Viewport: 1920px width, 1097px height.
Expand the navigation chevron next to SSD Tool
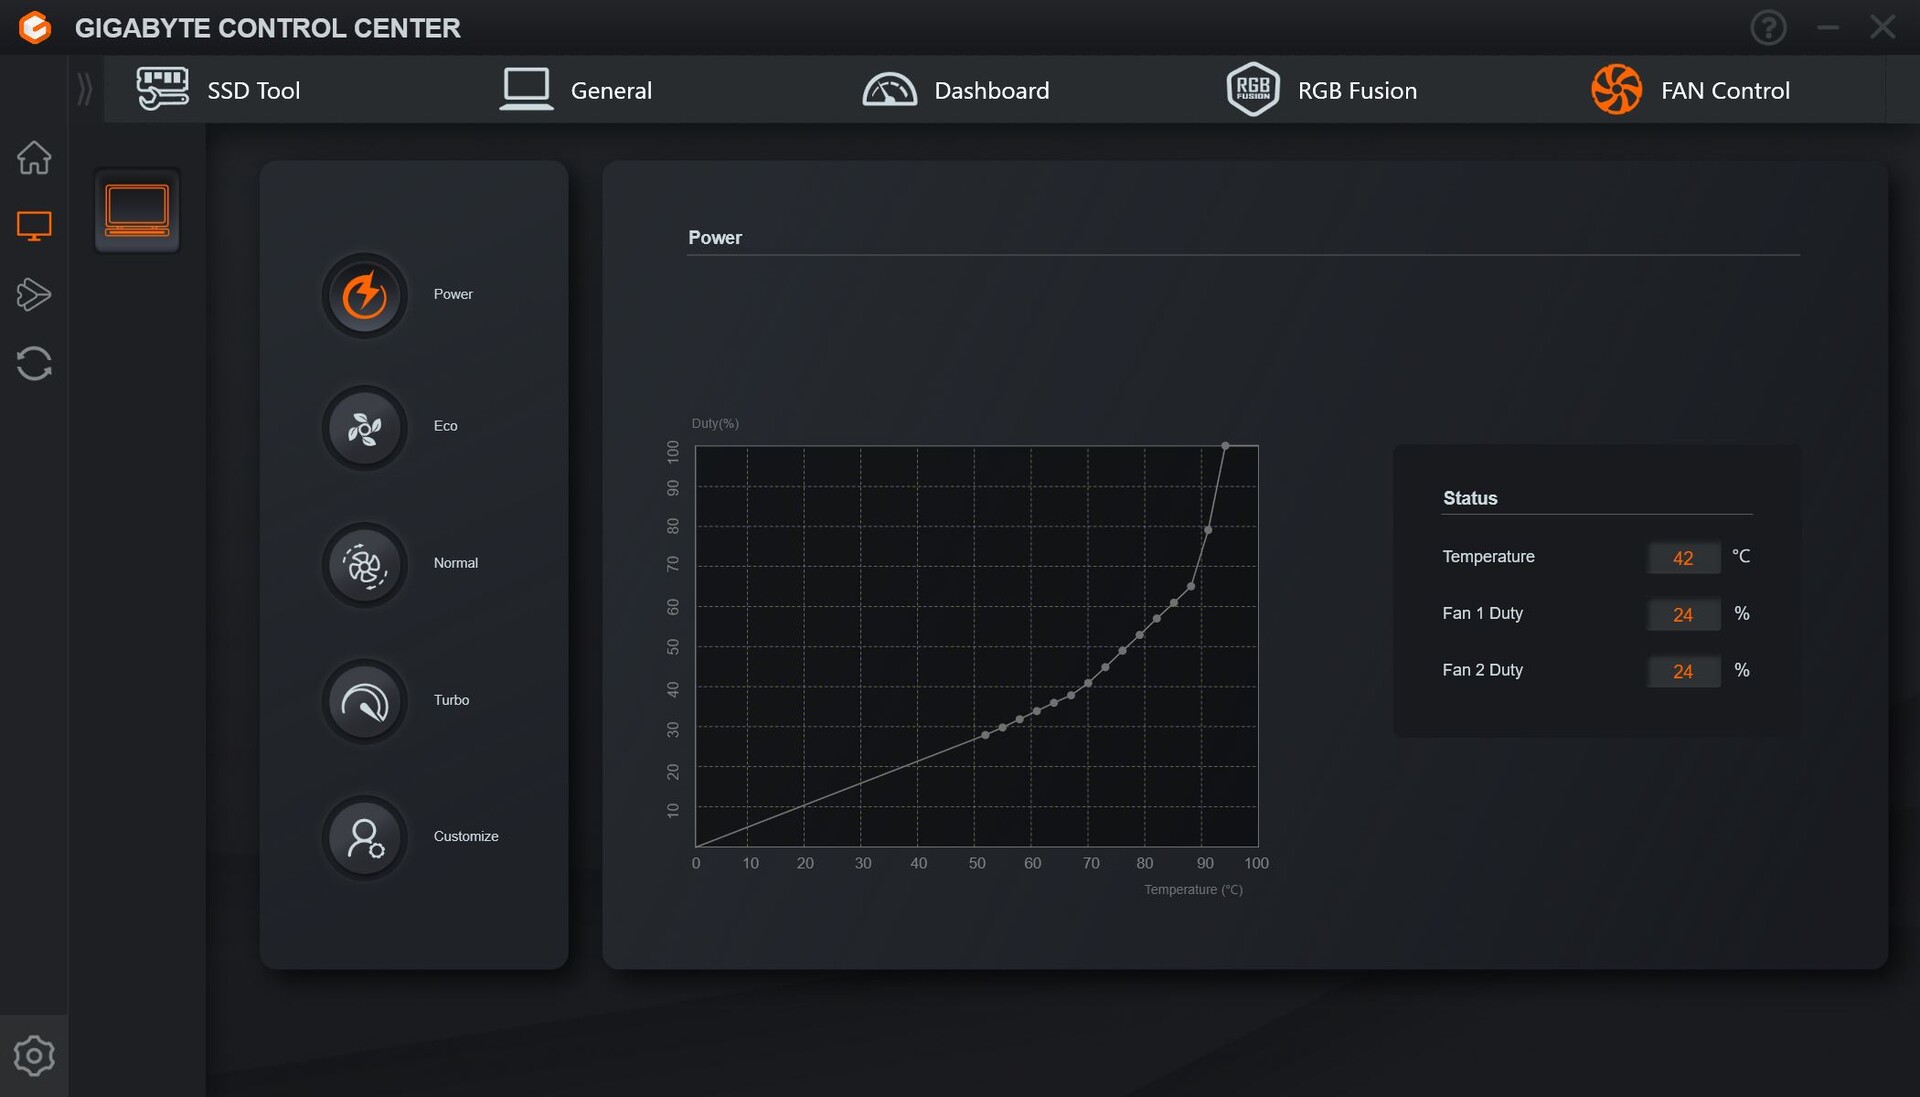tap(85, 89)
